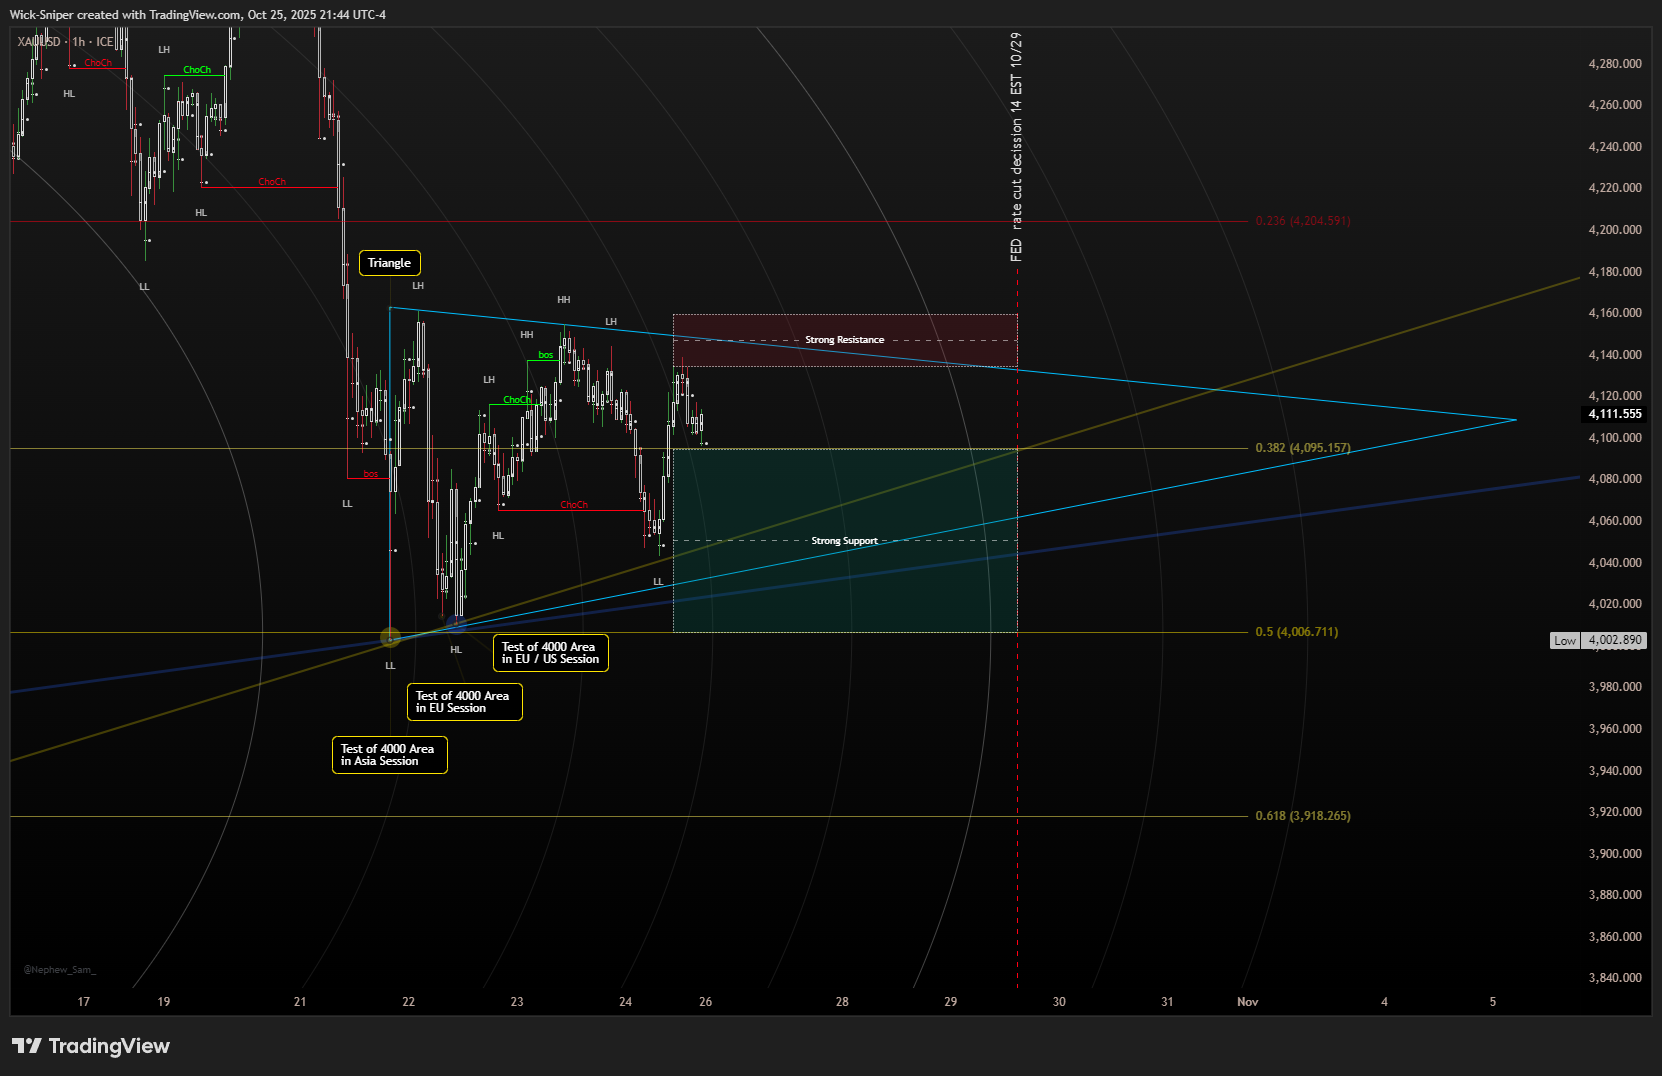Click the Strong Resistance zone label
Viewport: 1662px width, 1076px height.
(x=845, y=340)
